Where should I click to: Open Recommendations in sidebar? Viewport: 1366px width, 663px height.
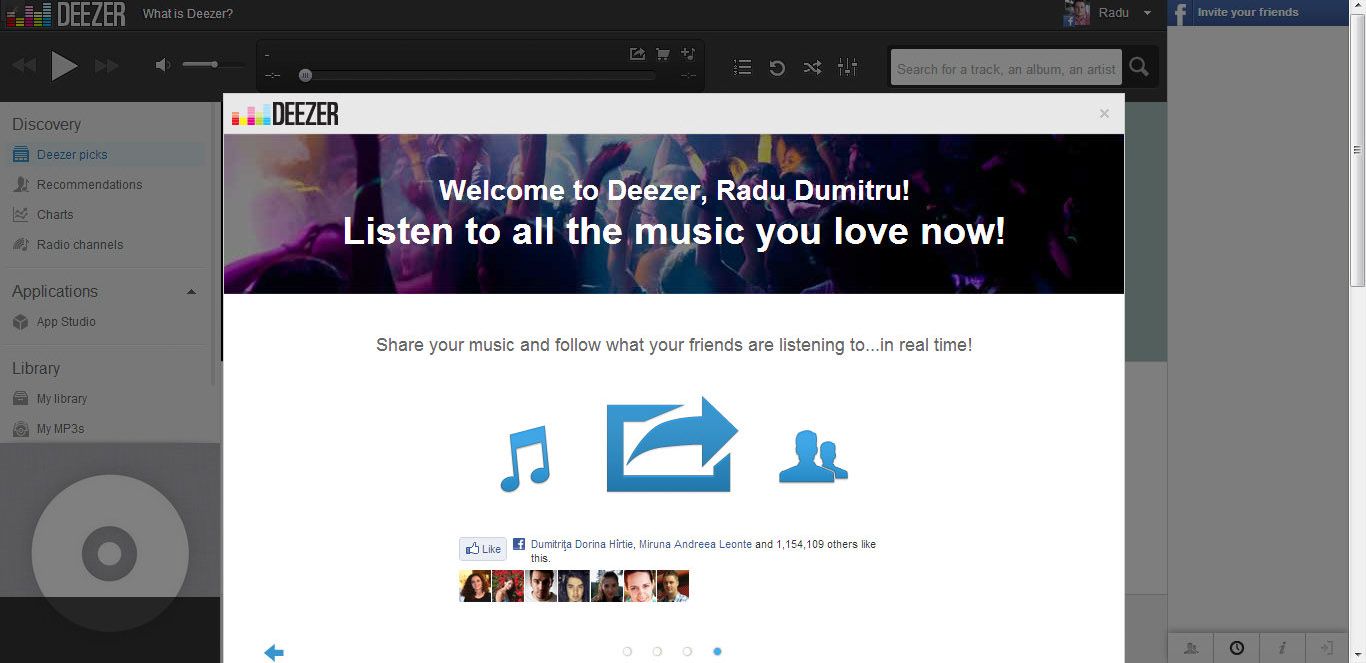(x=89, y=185)
